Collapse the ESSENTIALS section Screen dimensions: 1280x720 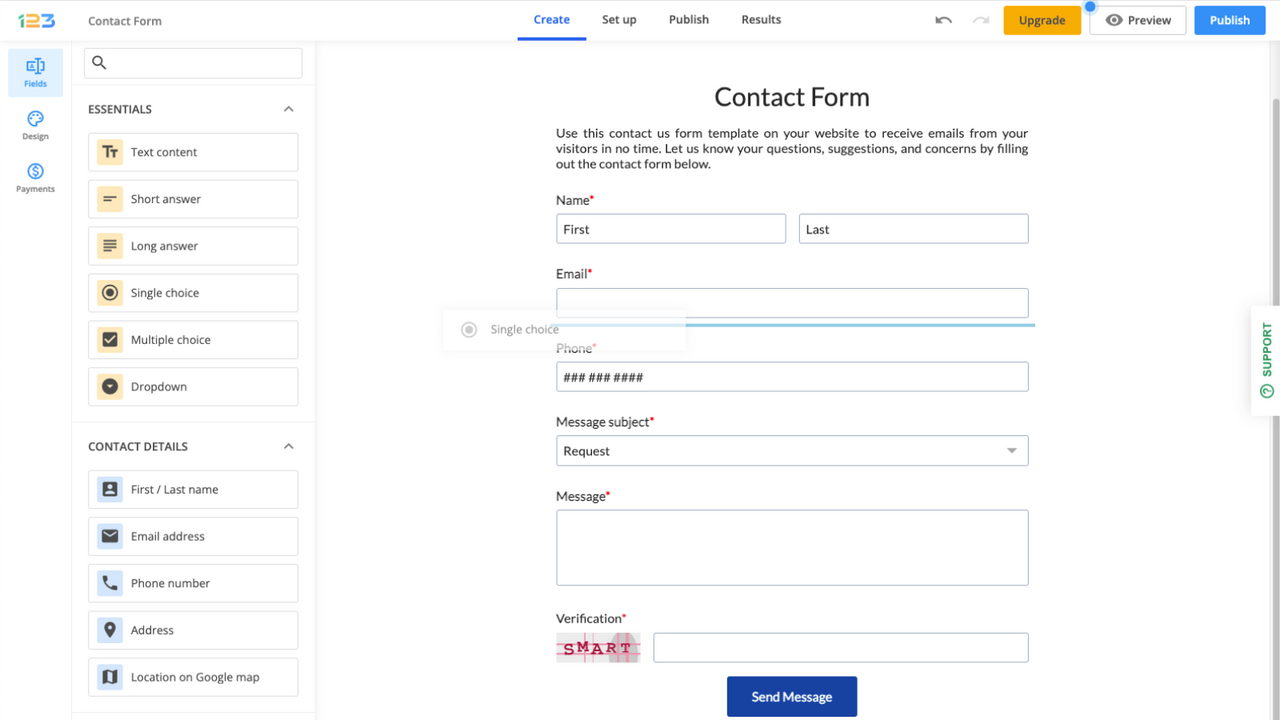coord(288,109)
